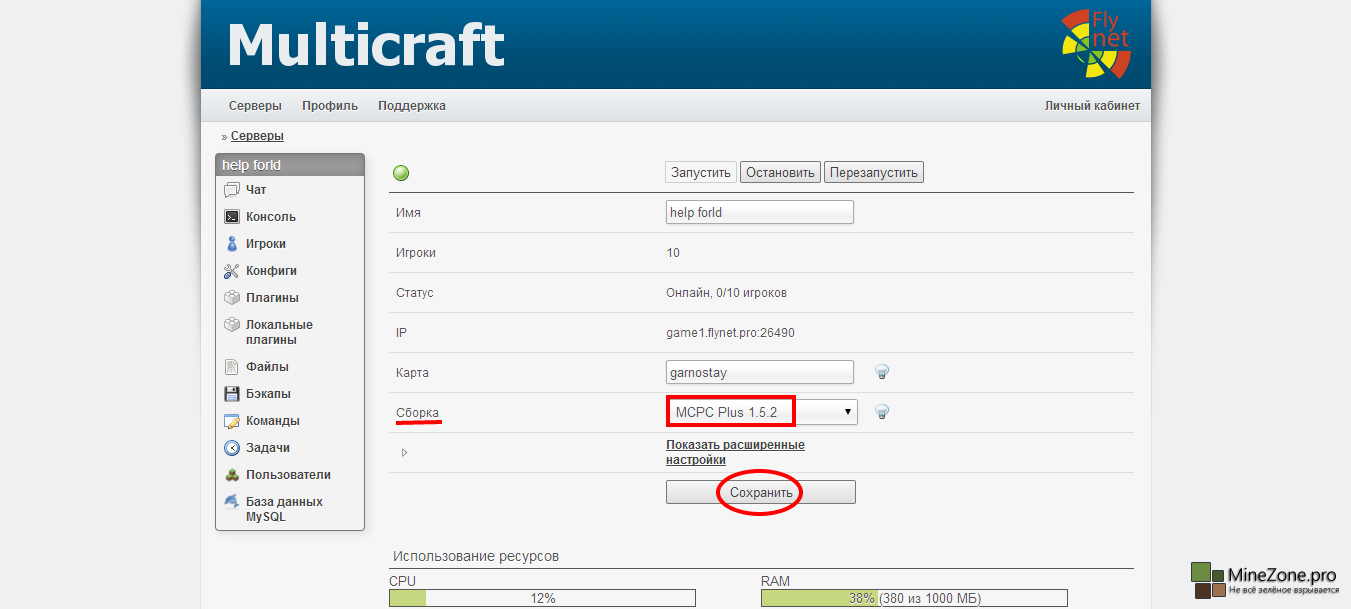The height and width of the screenshot is (609, 1351).
Task: Click the Players icon in sidebar
Action: pyautogui.click(x=232, y=244)
